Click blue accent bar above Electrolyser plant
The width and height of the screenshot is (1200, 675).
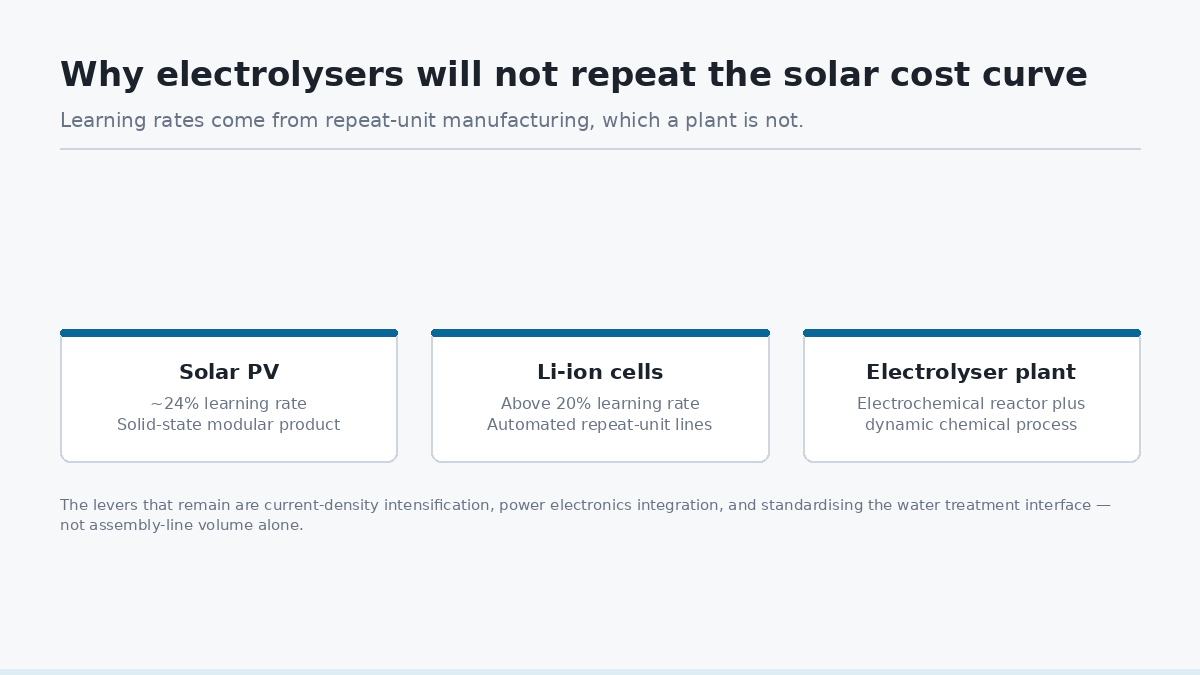(972, 333)
